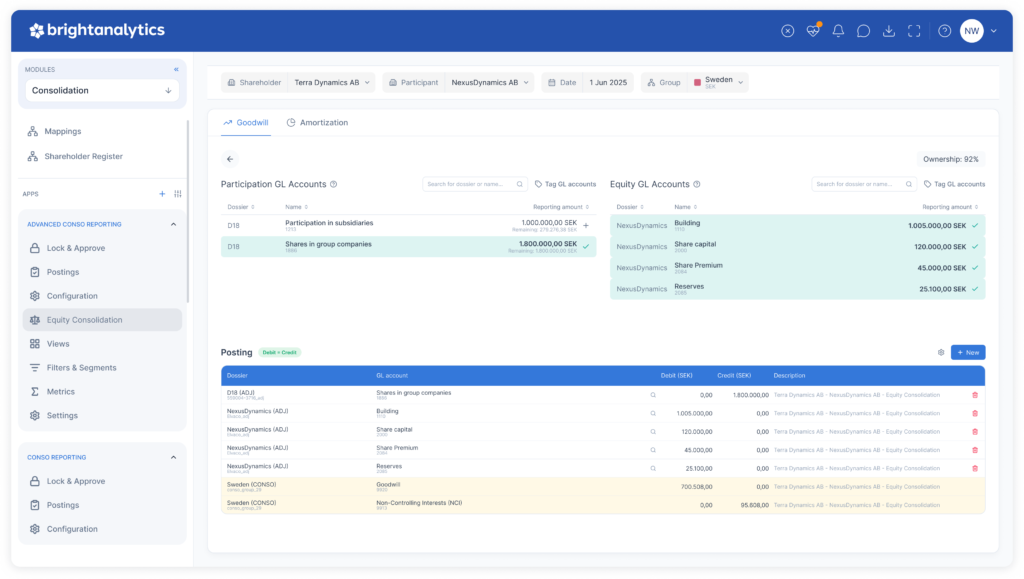Sort Participation table by Dossier column
The width and height of the screenshot is (1024, 579).
click(x=240, y=207)
